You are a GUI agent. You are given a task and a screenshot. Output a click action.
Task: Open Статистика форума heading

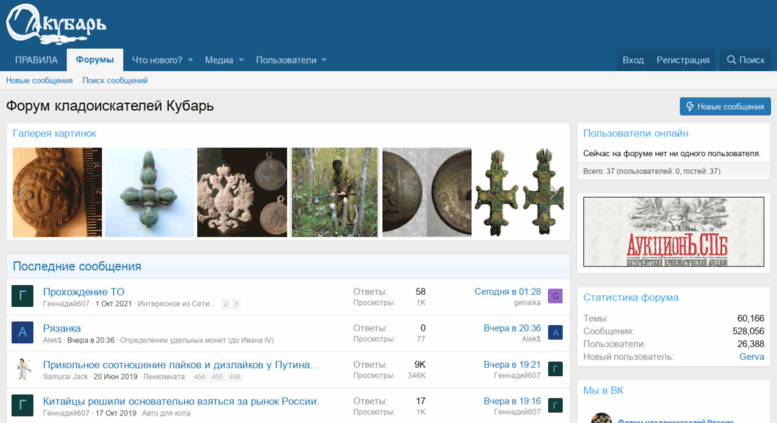(x=631, y=297)
